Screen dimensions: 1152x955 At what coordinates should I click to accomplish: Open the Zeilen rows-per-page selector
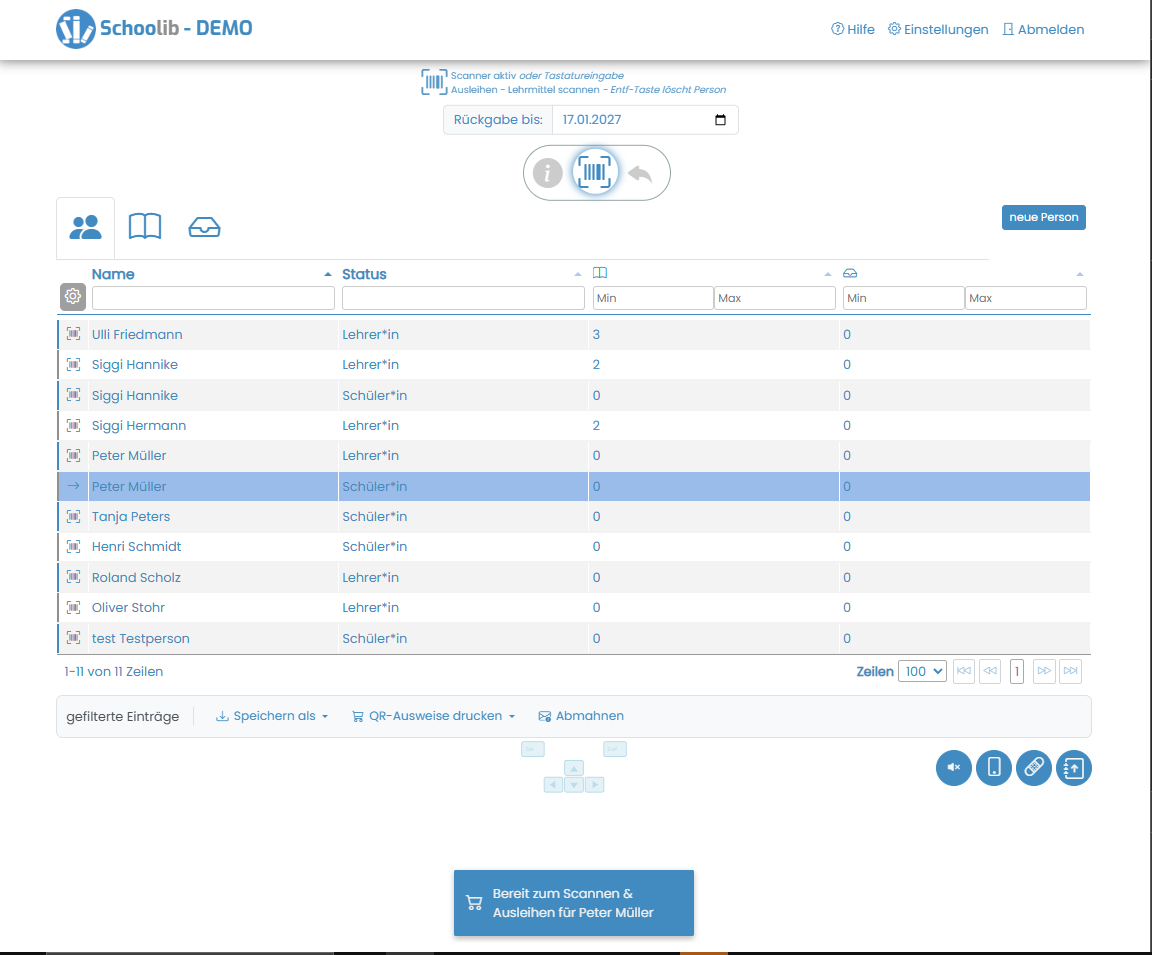pyautogui.click(x=922, y=671)
